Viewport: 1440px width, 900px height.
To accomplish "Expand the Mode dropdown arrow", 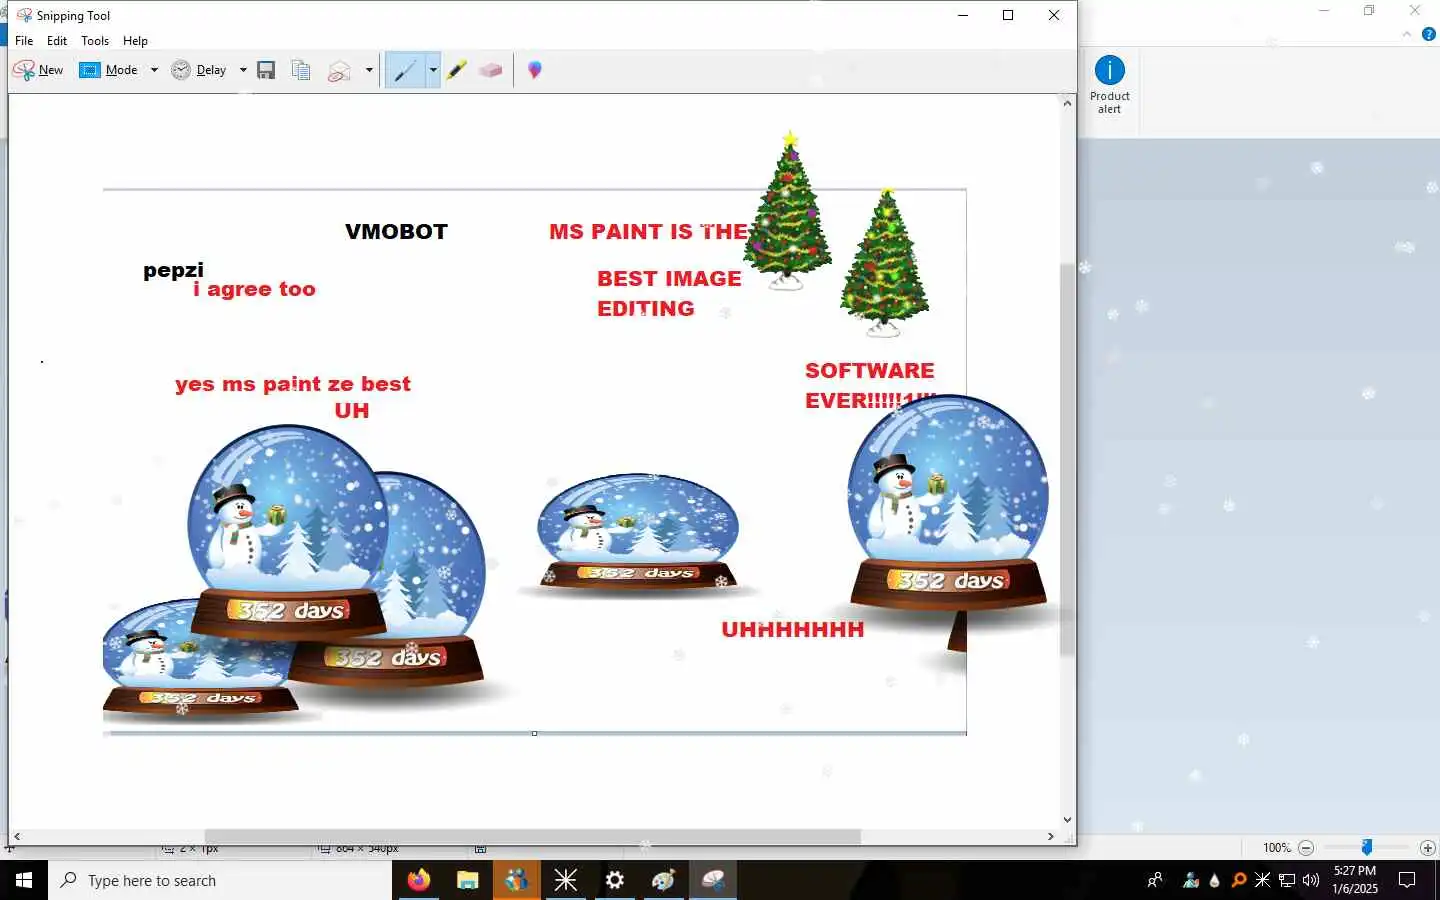I will click(154, 70).
